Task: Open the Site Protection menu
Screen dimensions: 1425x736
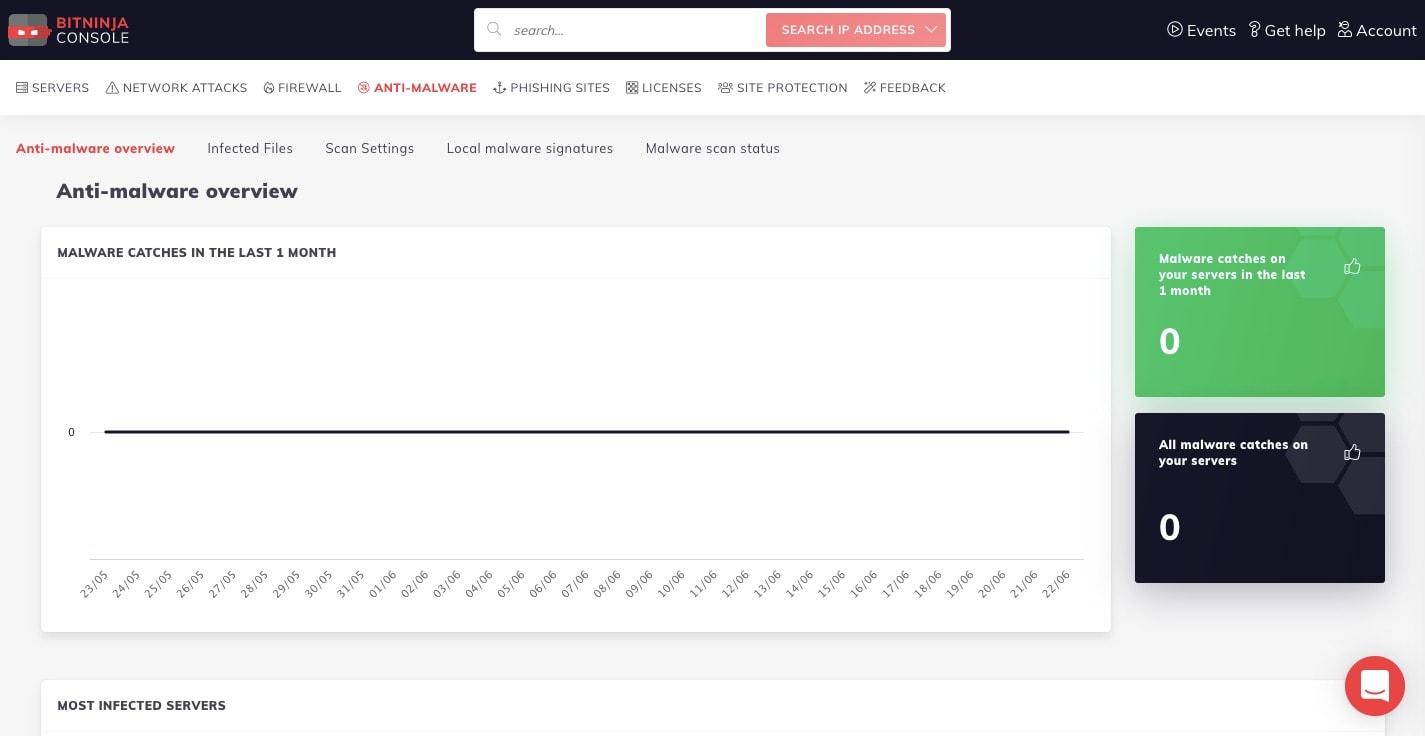Action: (783, 88)
